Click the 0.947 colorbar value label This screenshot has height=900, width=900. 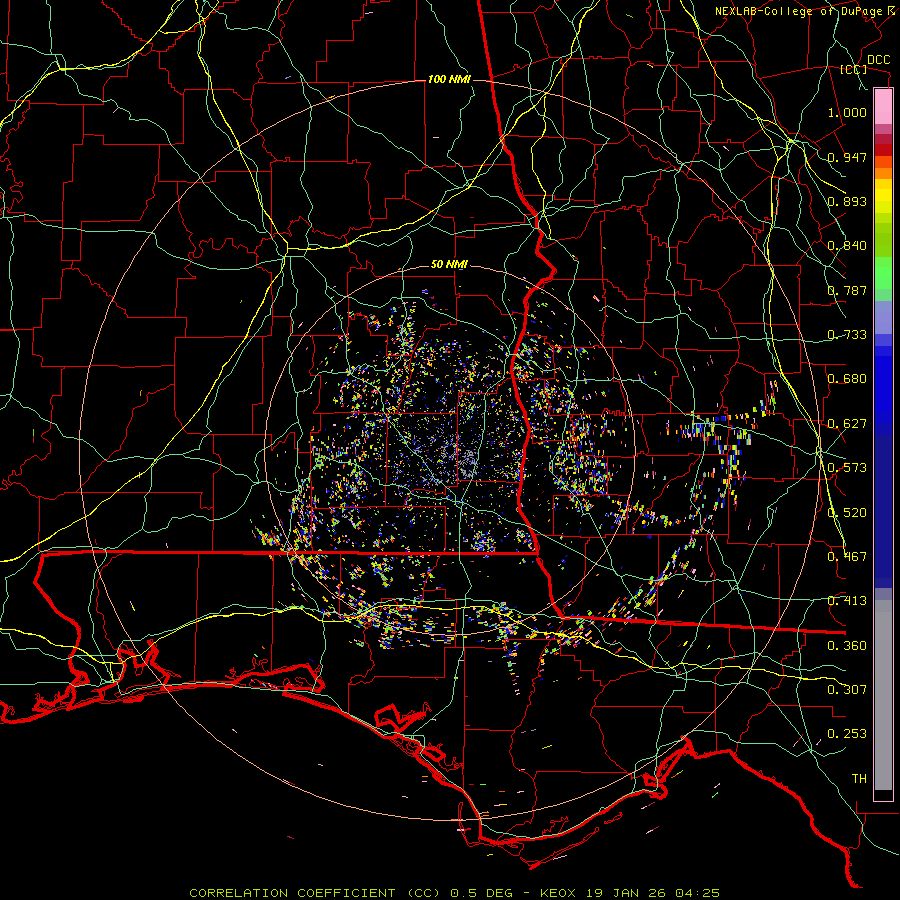[847, 157]
